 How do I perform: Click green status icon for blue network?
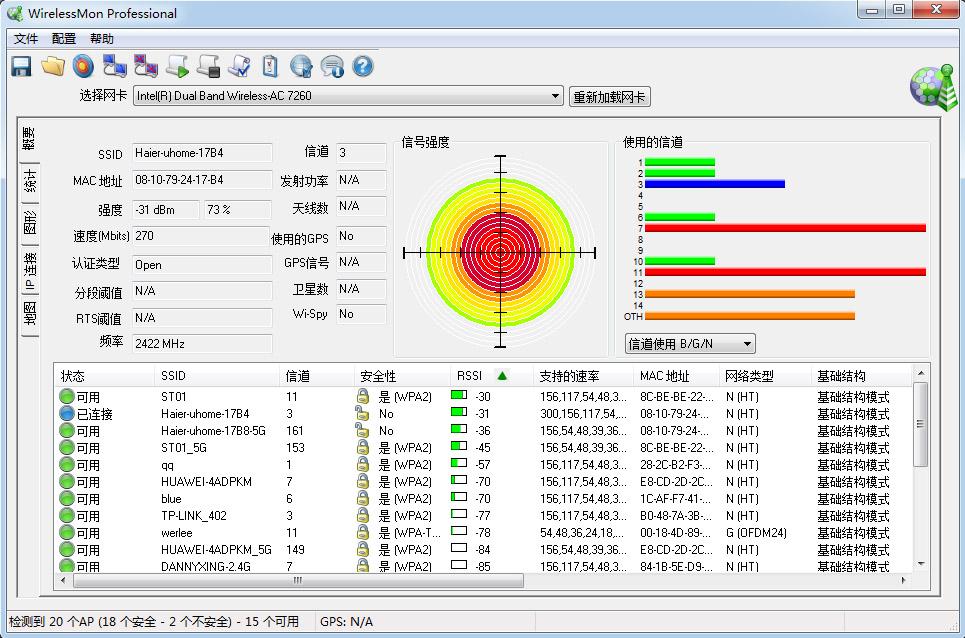(66, 498)
